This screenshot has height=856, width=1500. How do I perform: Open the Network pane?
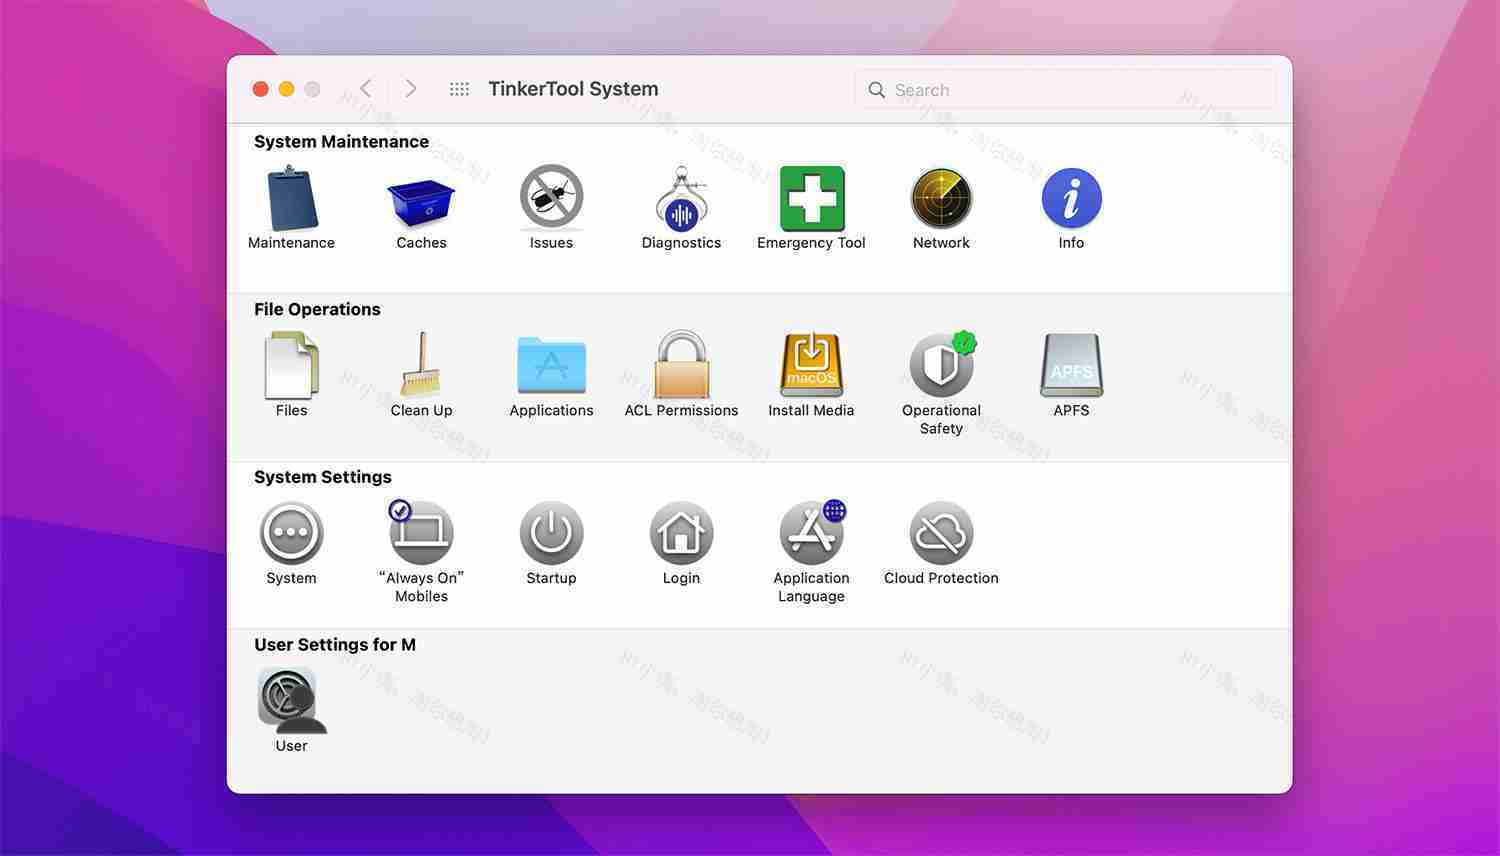(x=941, y=198)
